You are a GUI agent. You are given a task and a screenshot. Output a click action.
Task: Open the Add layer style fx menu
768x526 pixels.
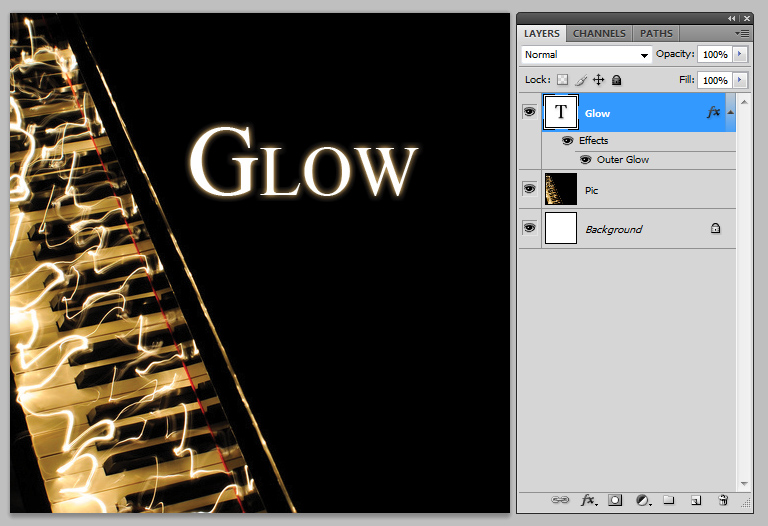pyautogui.click(x=589, y=499)
